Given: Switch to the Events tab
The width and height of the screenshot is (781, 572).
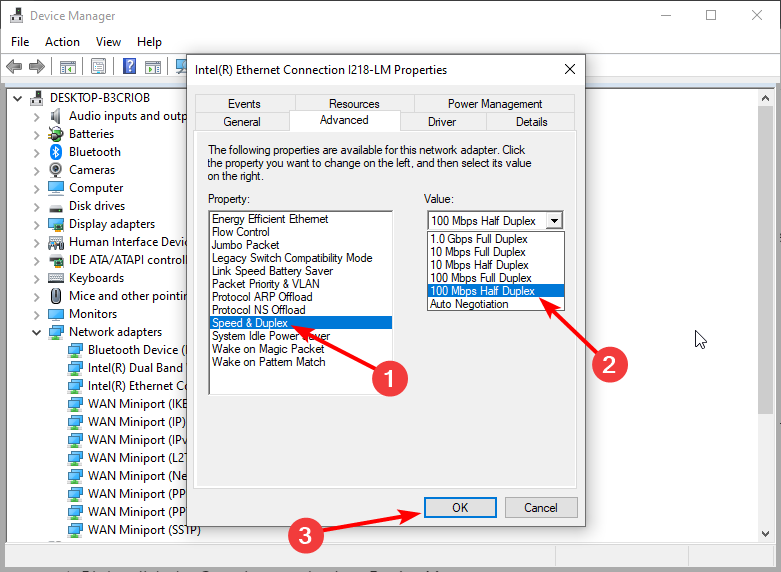Looking at the screenshot, I should click(x=244, y=104).
